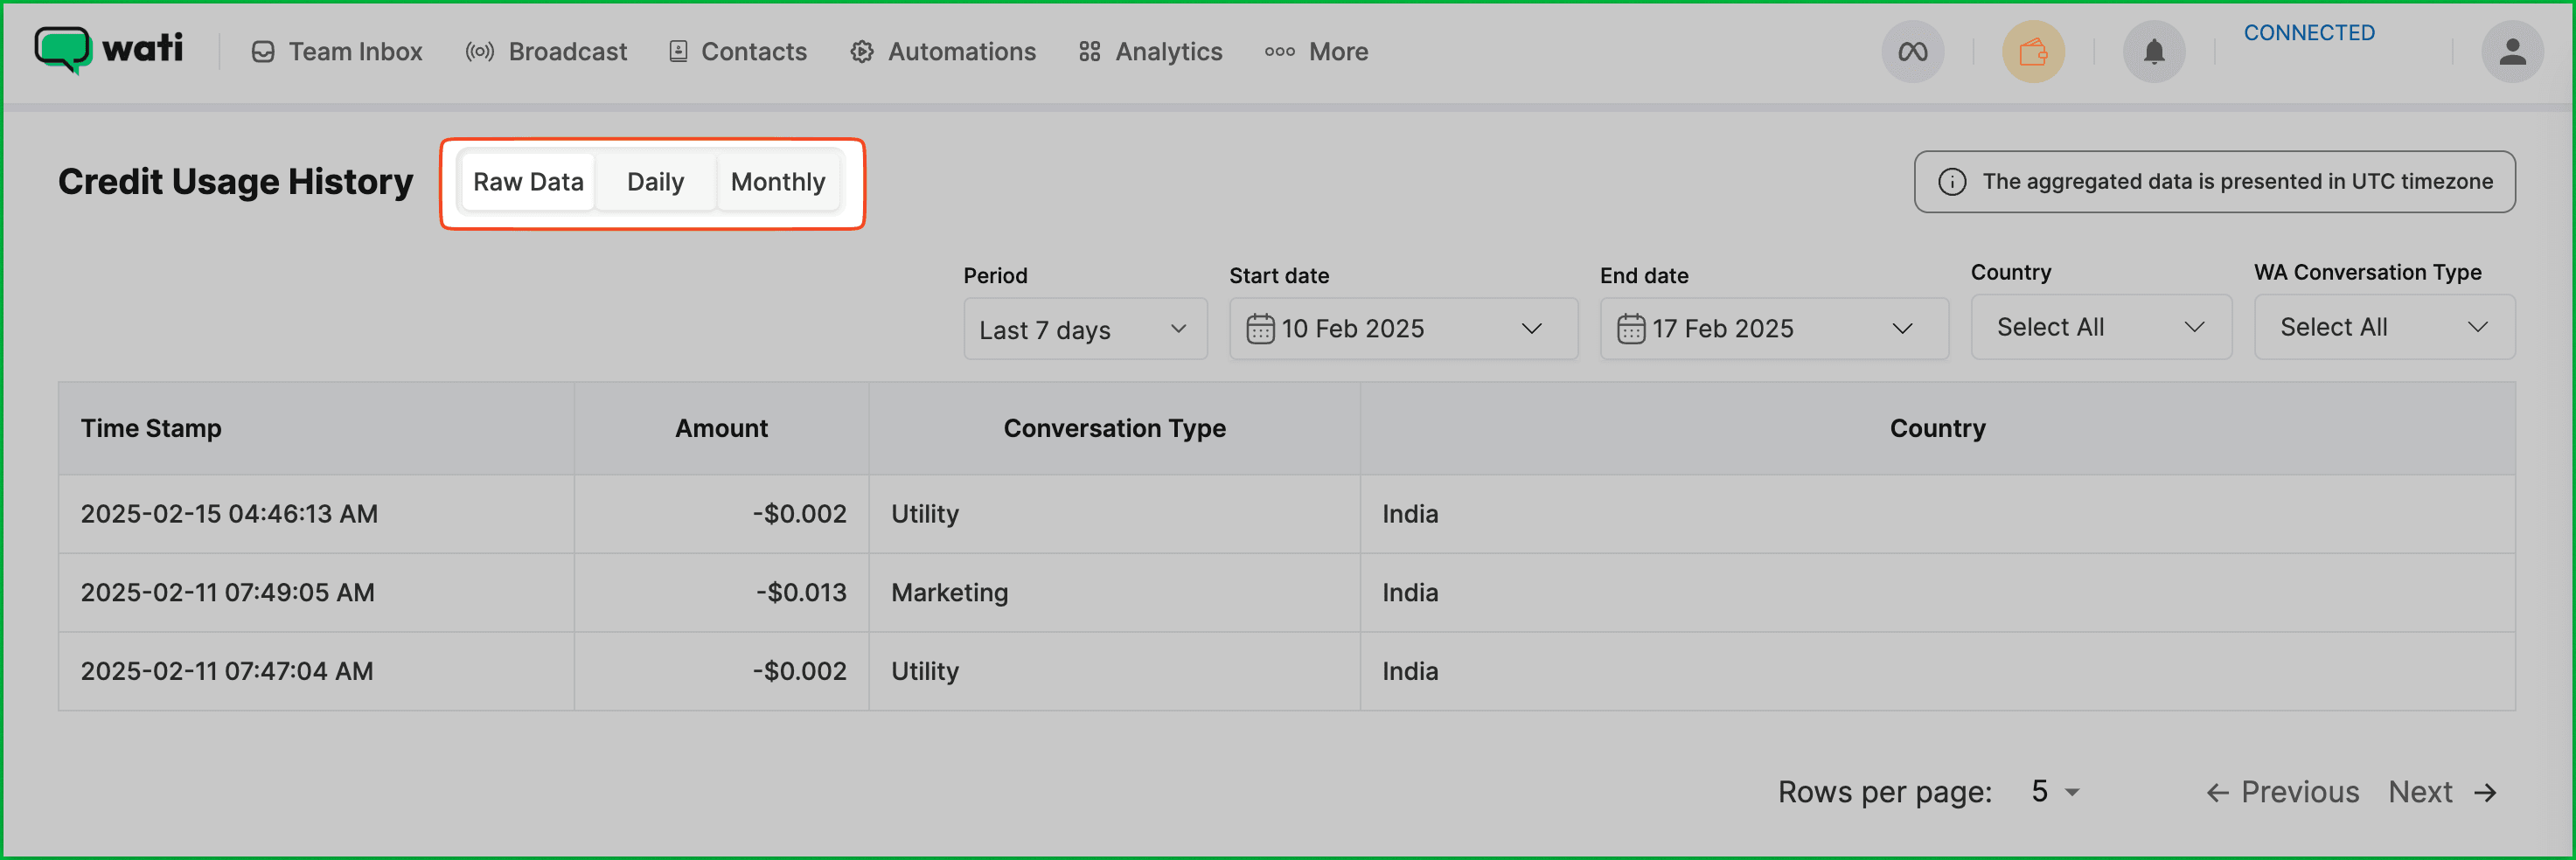Check notifications via the bell icon
This screenshot has width=2576, height=860.
point(2155,51)
